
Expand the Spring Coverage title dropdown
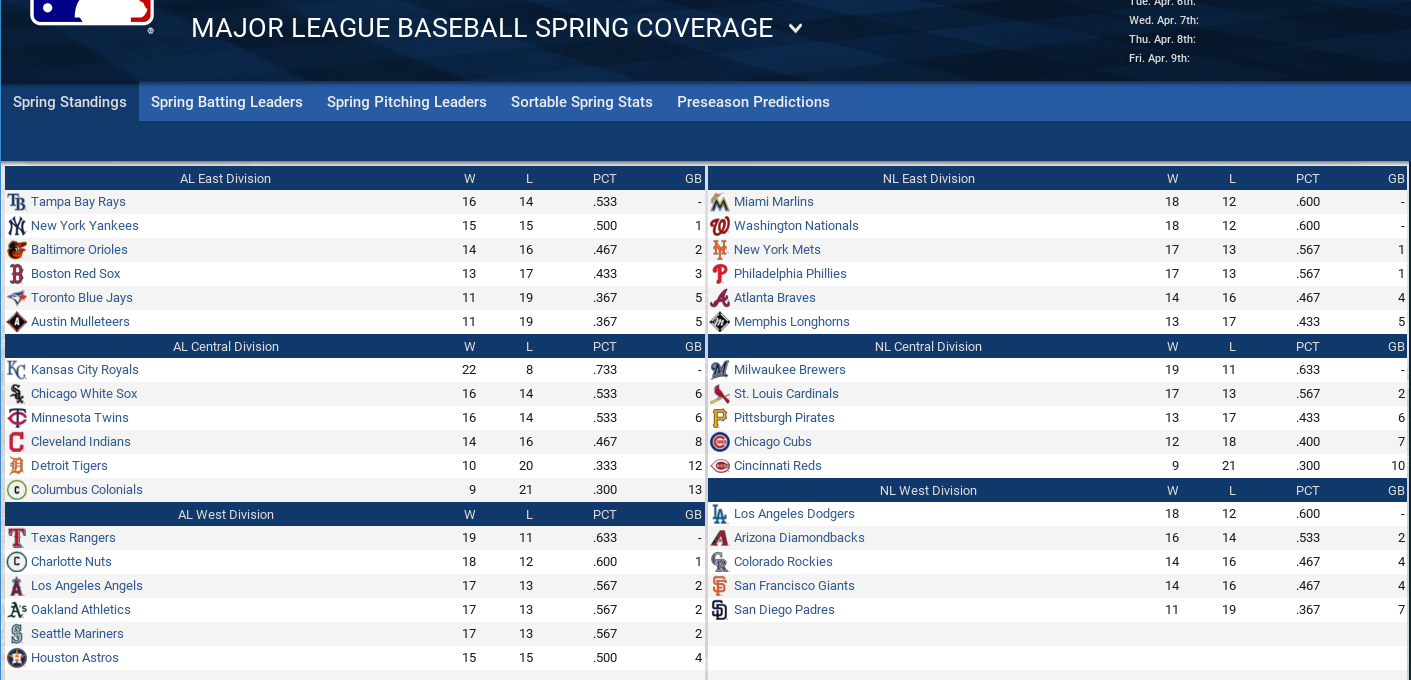point(795,29)
